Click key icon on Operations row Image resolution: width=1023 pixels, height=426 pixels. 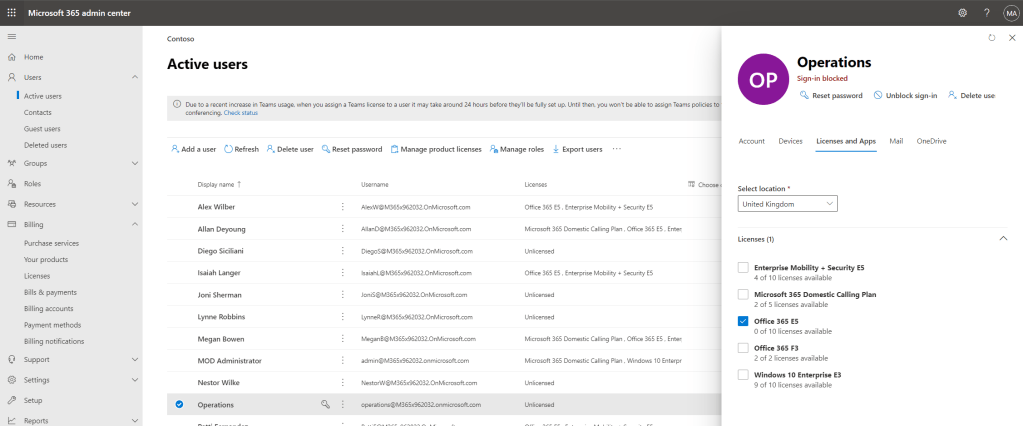click(324, 405)
